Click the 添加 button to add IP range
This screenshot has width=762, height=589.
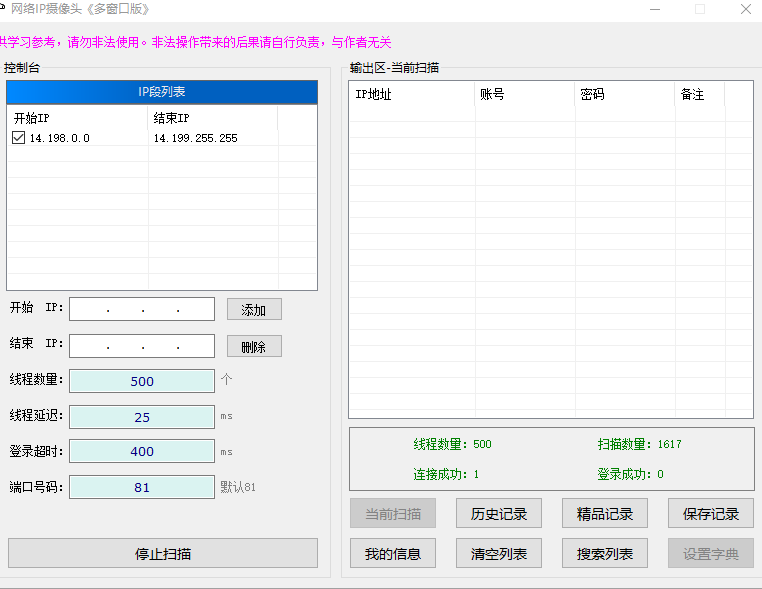pos(254,310)
